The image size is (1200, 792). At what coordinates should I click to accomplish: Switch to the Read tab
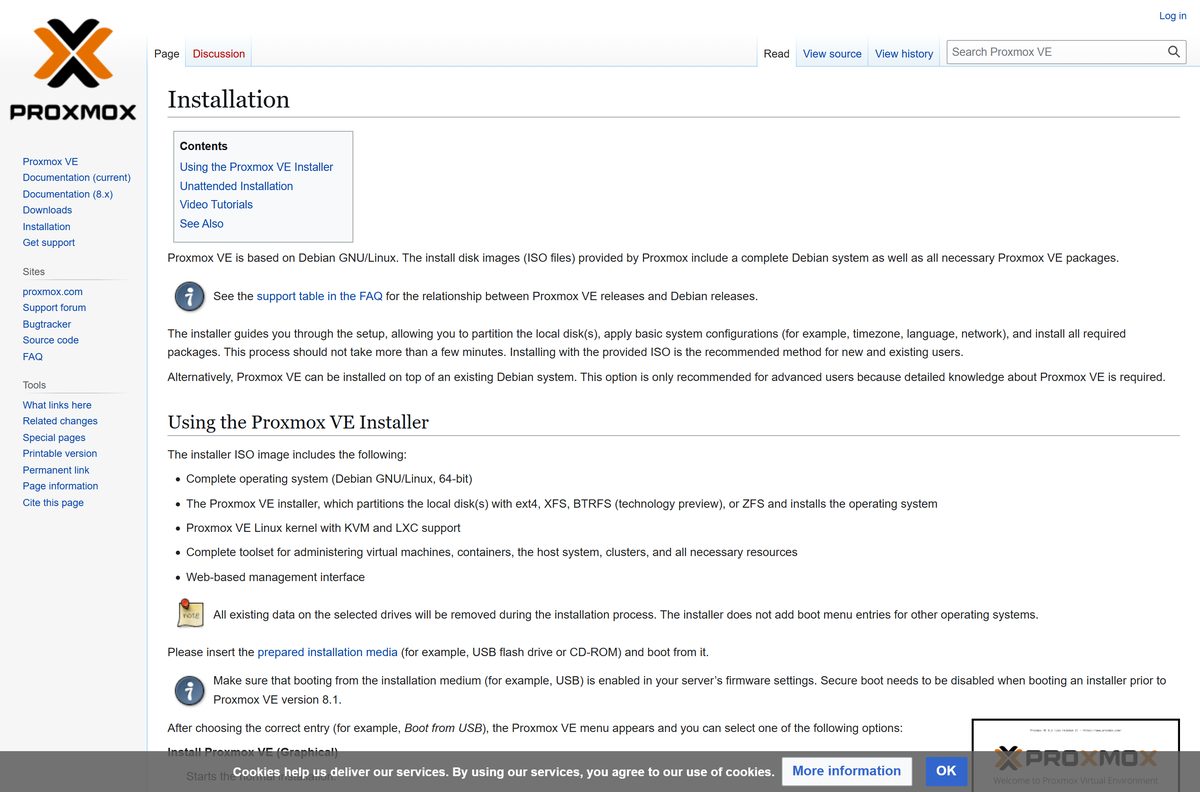(777, 54)
